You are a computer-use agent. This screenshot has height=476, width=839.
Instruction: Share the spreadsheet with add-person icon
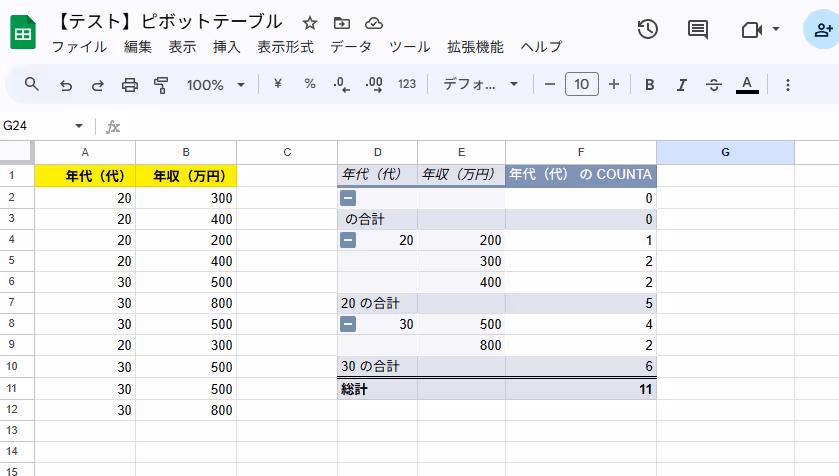[822, 29]
